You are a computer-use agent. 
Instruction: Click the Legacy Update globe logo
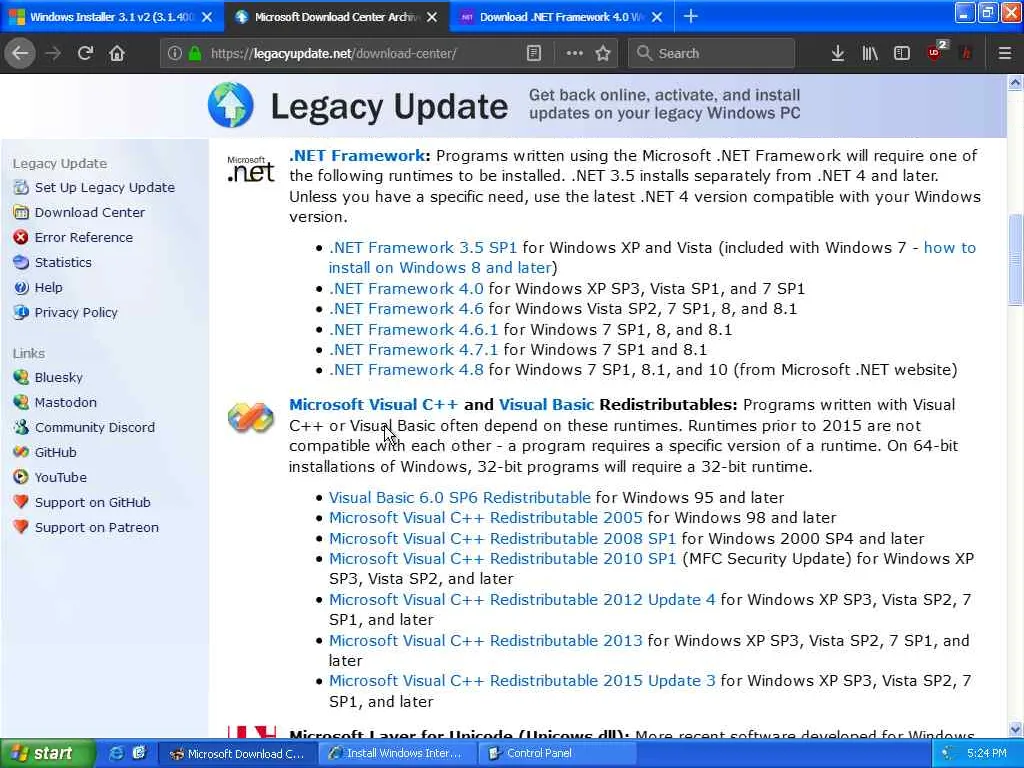point(231,104)
